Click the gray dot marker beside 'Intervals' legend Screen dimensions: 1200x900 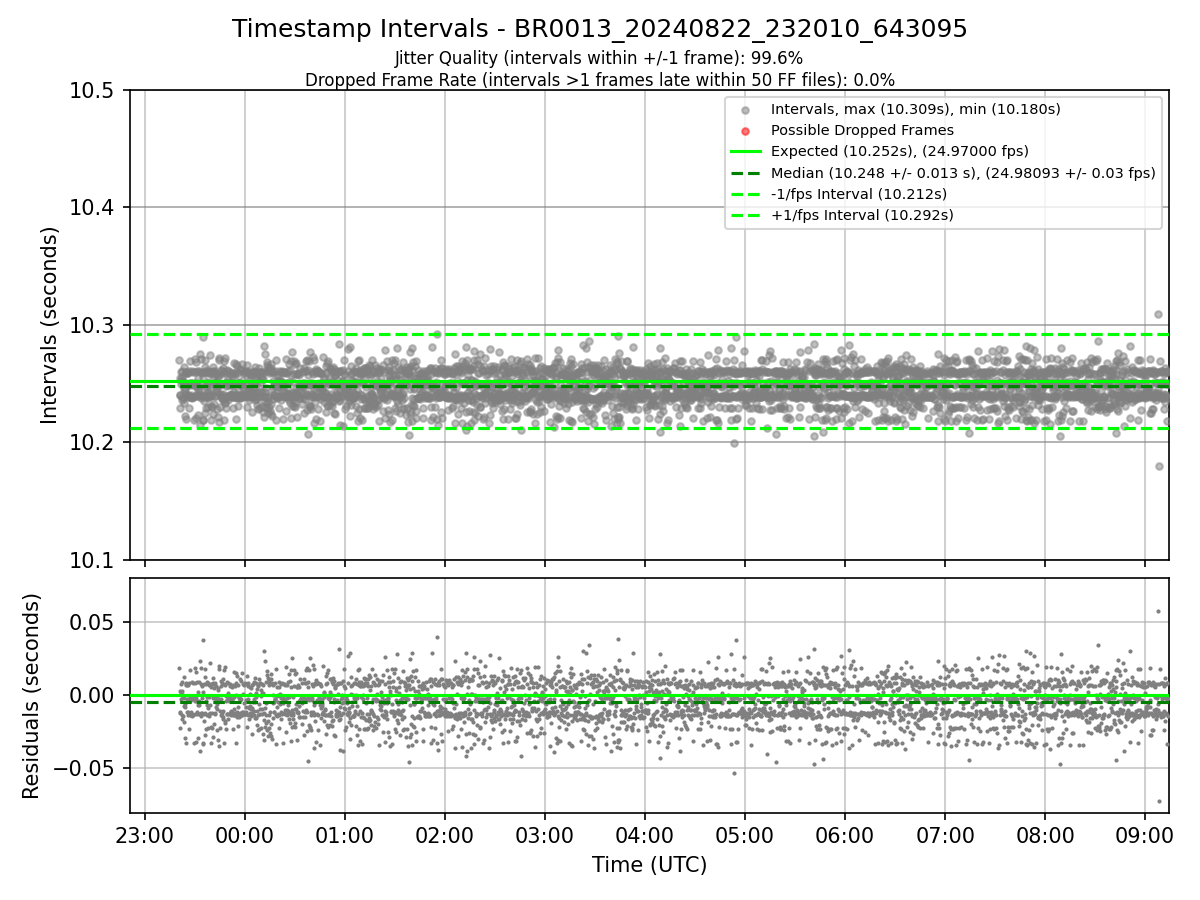[x=747, y=109]
